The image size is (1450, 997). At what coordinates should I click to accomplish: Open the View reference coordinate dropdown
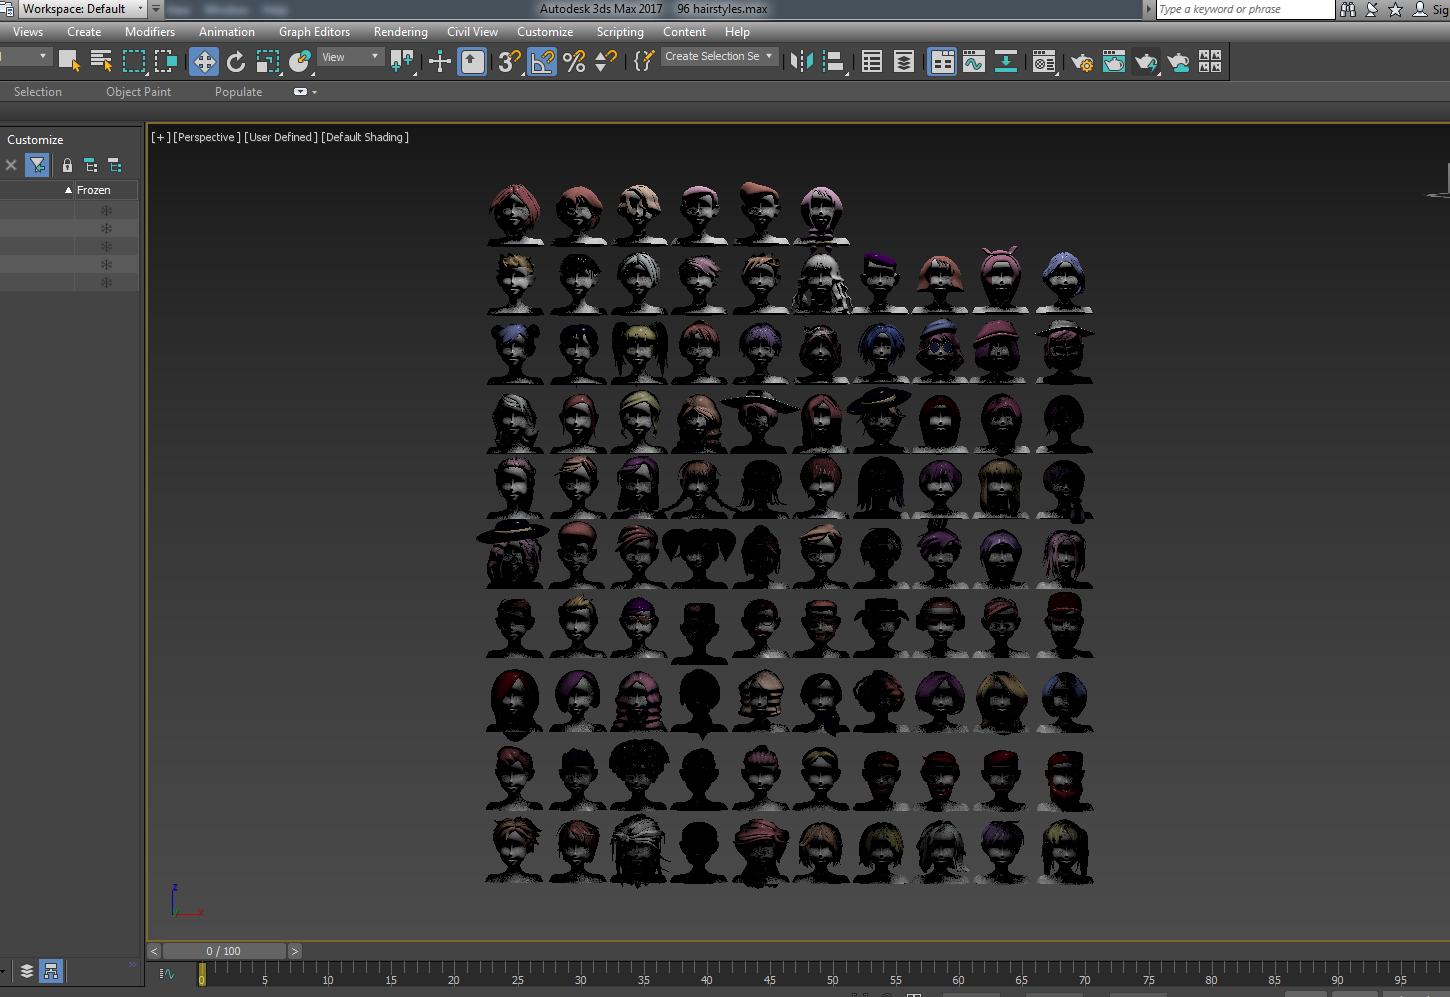click(349, 57)
